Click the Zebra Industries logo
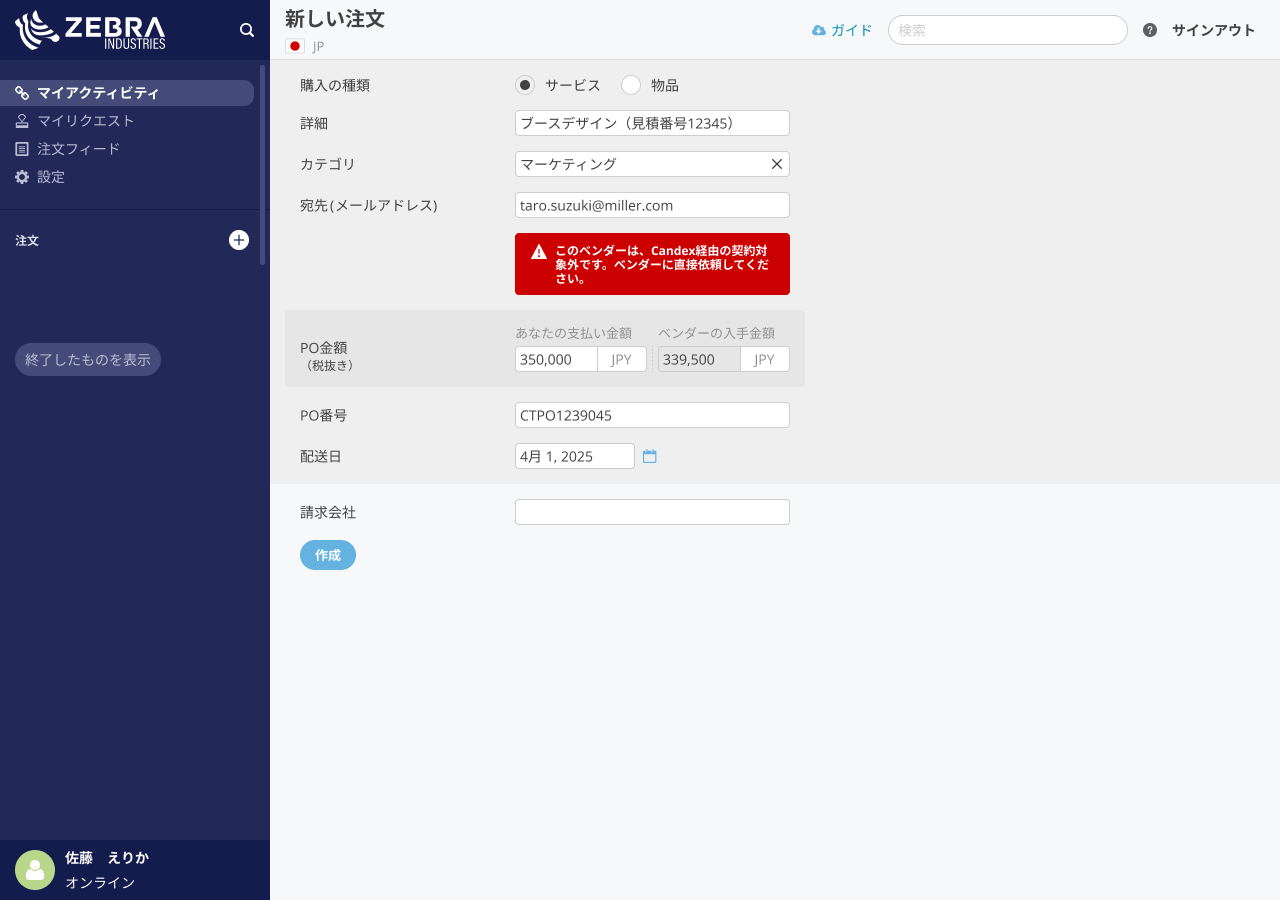 tap(88, 30)
